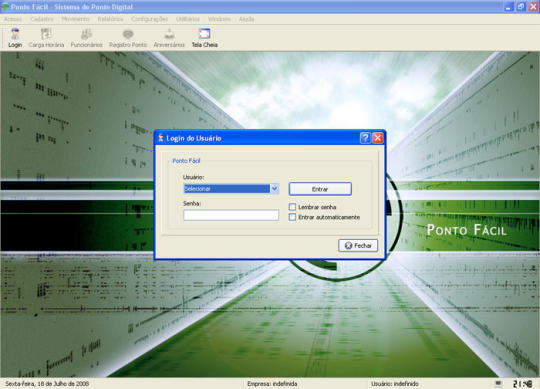Close the Login do Usuário dialog
This screenshot has height=389, width=540.
click(x=378, y=138)
